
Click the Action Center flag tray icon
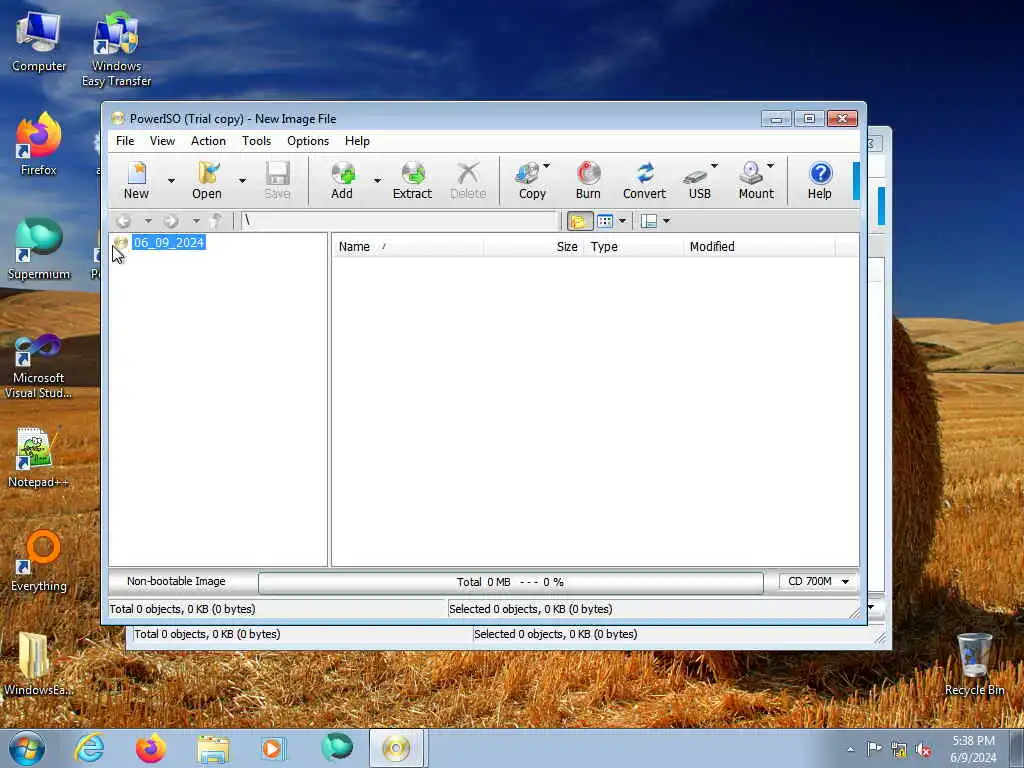(x=874, y=749)
